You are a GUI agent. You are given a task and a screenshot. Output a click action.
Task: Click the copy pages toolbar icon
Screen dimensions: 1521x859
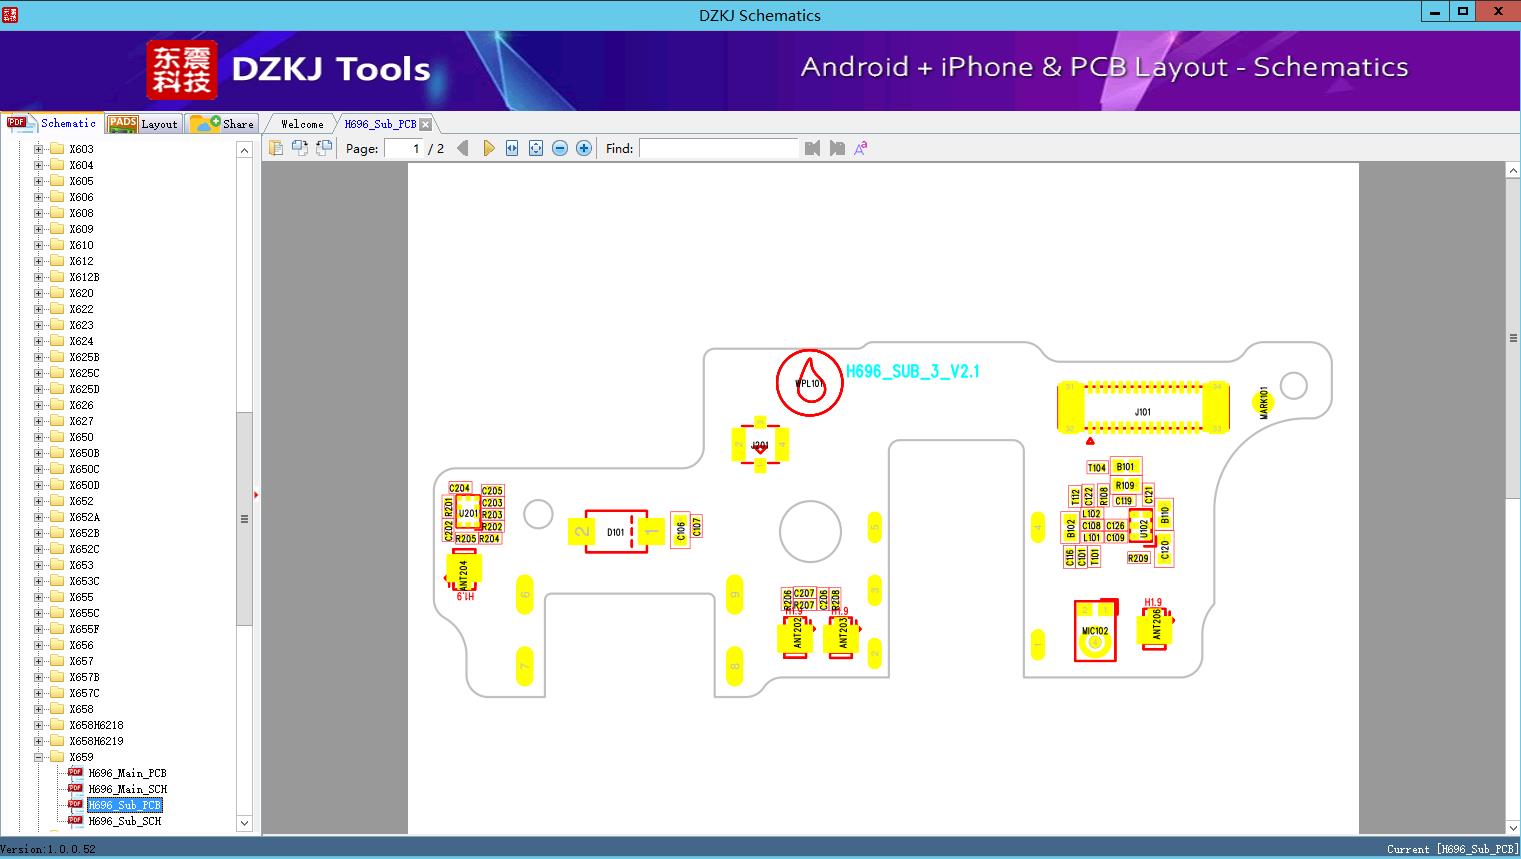[275, 148]
